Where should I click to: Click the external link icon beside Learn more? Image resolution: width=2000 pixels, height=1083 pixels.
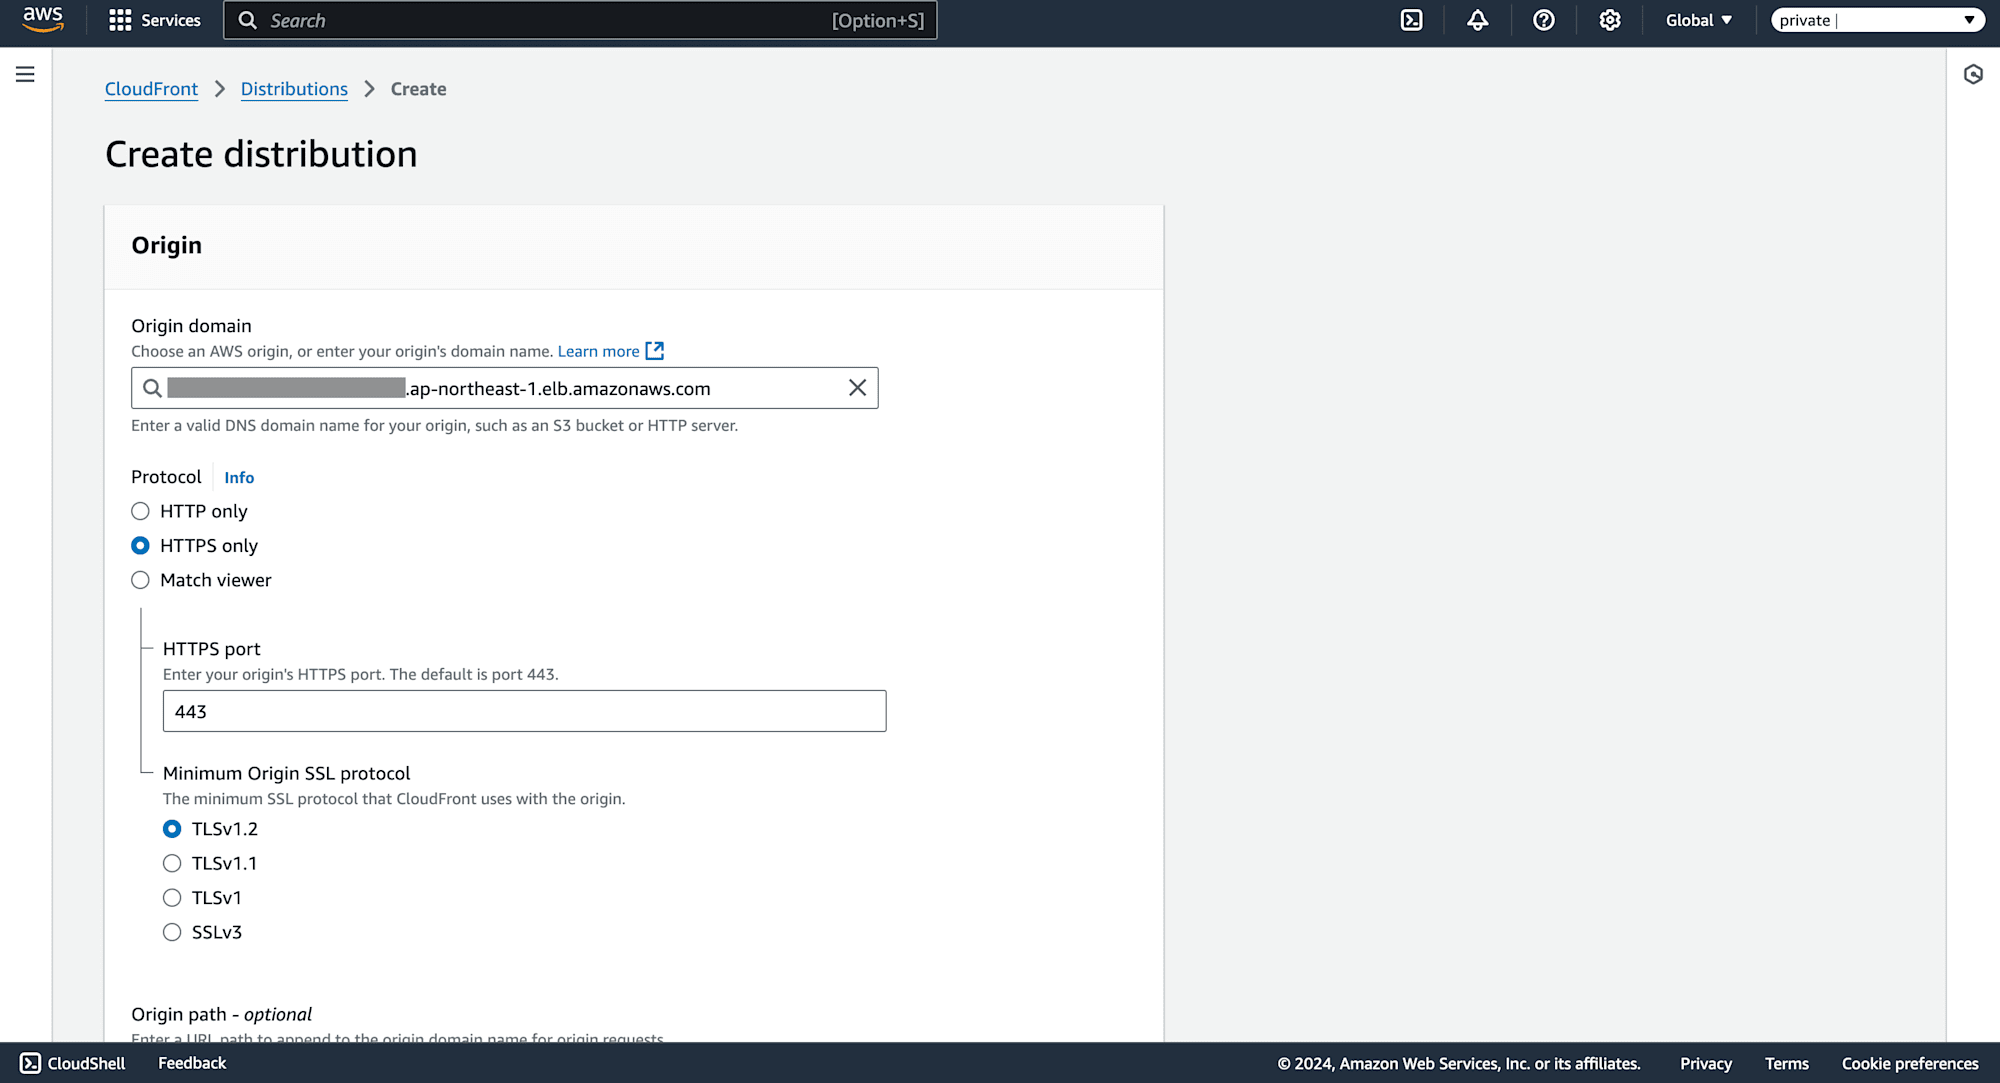655,351
